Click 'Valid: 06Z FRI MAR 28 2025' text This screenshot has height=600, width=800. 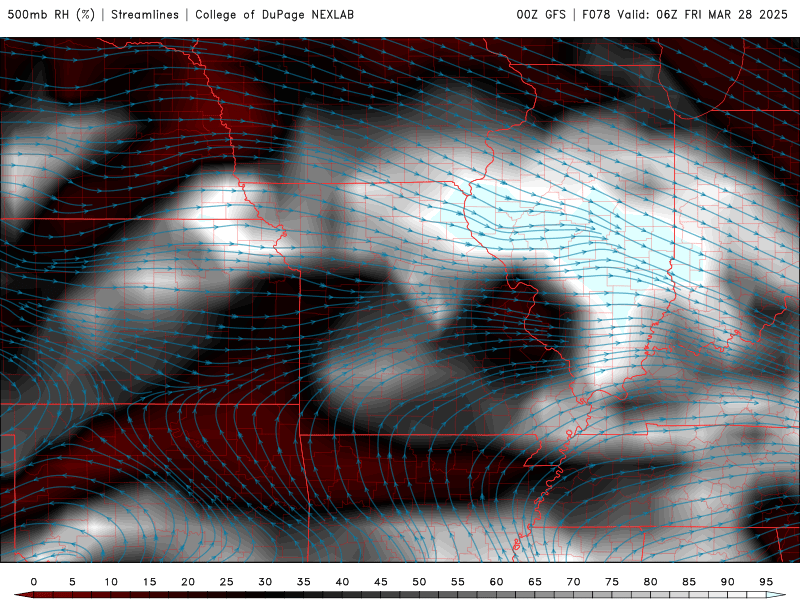pos(703,15)
